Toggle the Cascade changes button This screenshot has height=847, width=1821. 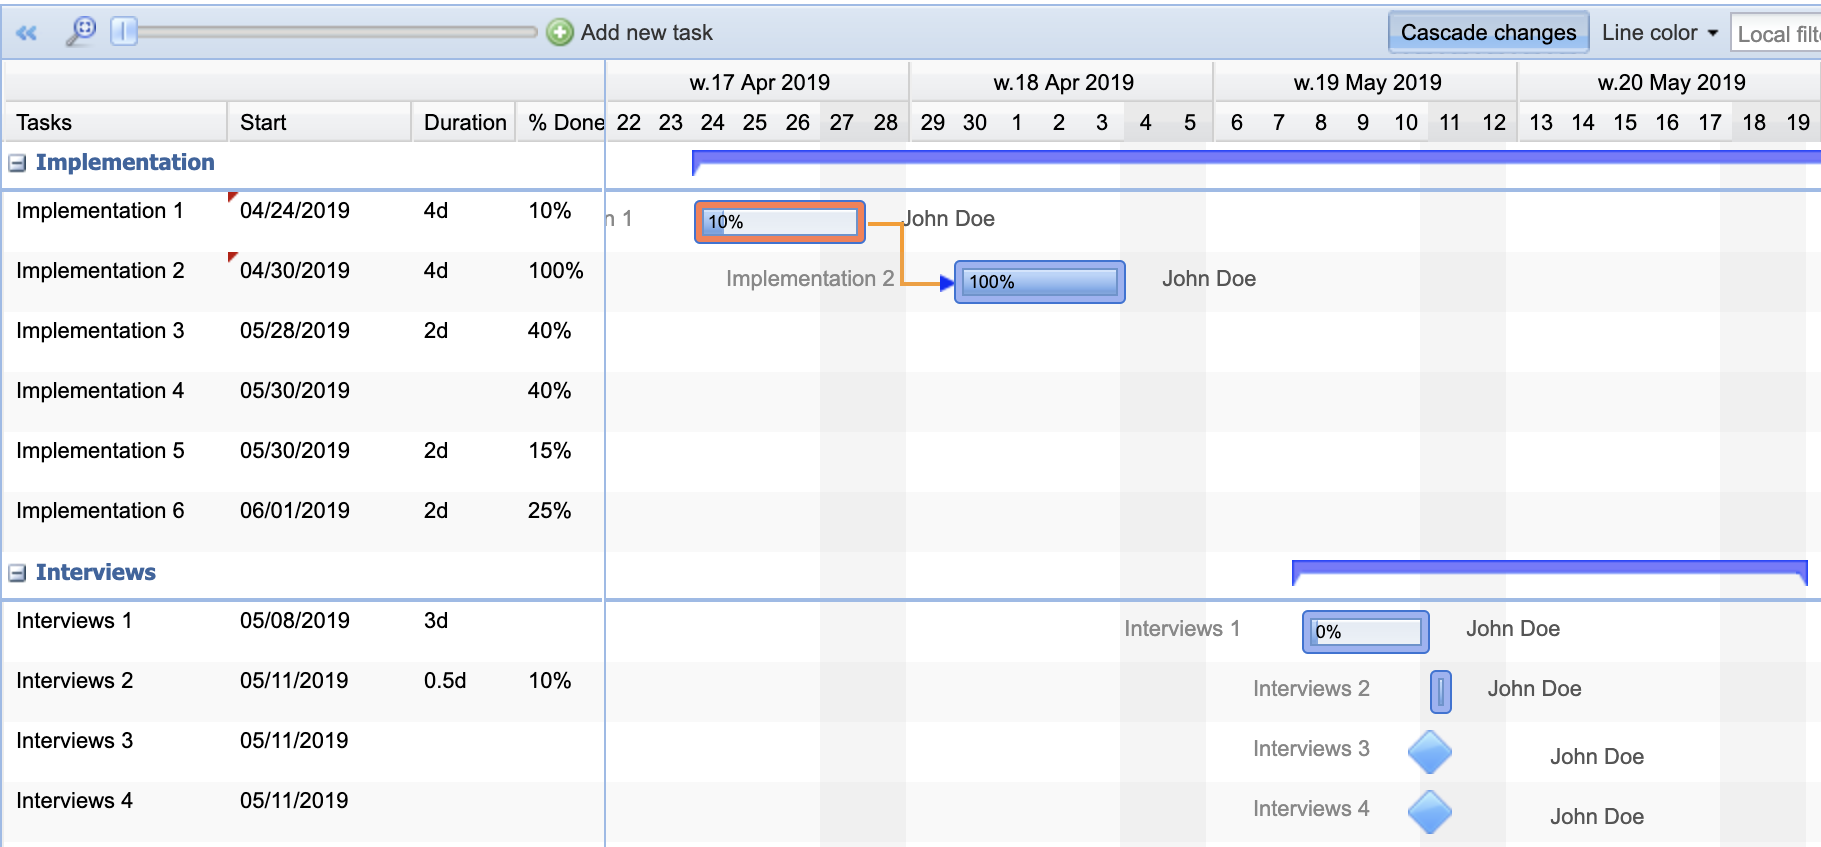(x=1487, y=33)
